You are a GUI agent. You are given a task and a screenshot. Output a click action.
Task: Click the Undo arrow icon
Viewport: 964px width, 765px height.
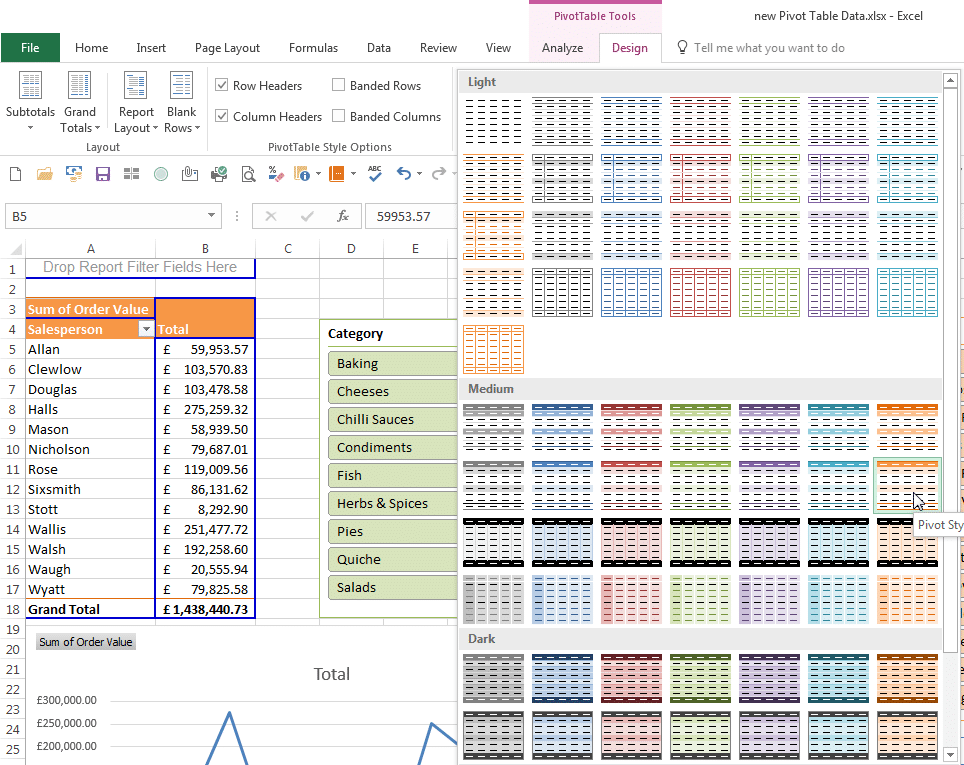[403, 174]
